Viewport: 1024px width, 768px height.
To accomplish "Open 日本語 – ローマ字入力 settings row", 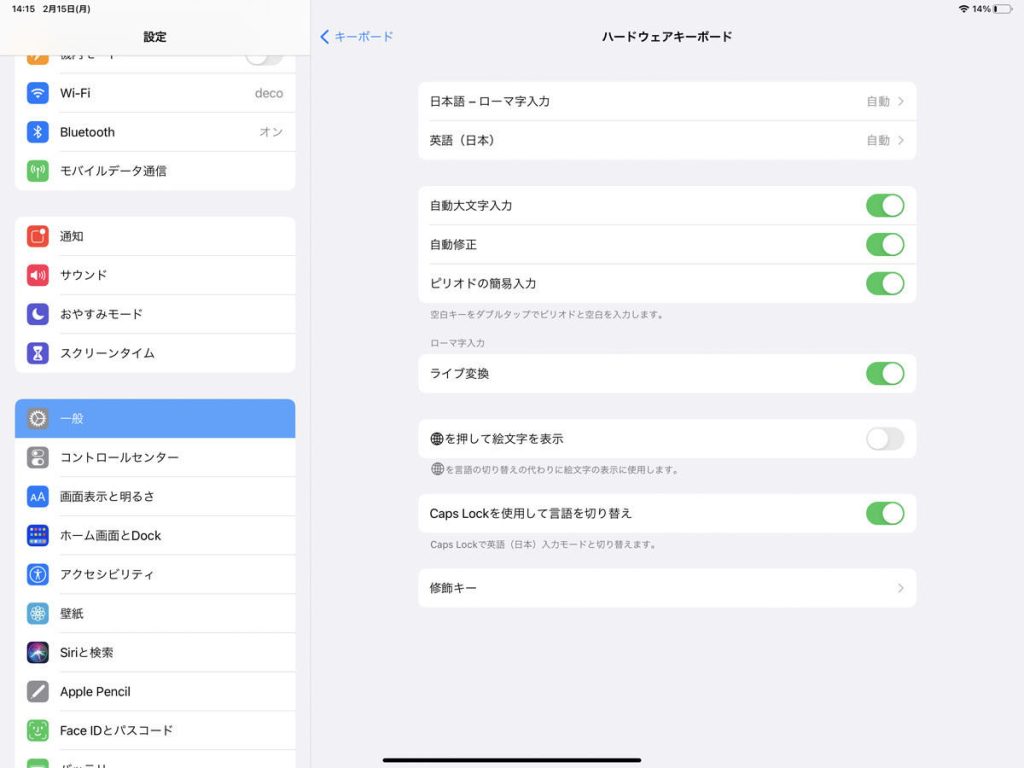I will [666, 101].
